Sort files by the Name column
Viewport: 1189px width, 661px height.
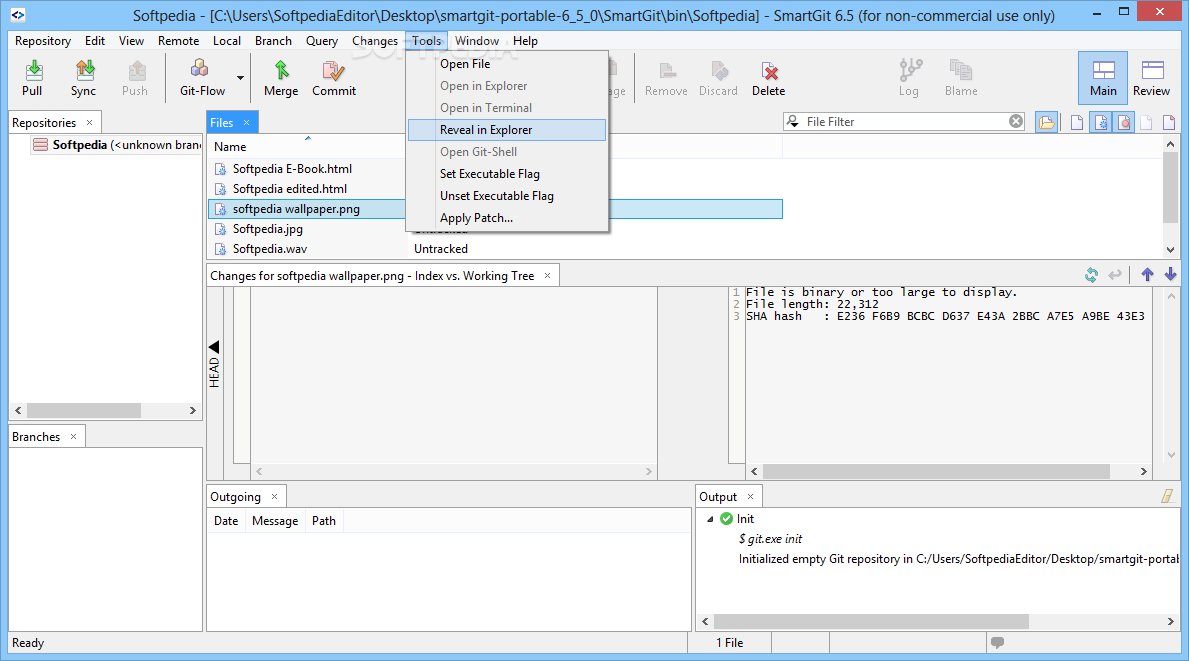(x=307, y=147)
